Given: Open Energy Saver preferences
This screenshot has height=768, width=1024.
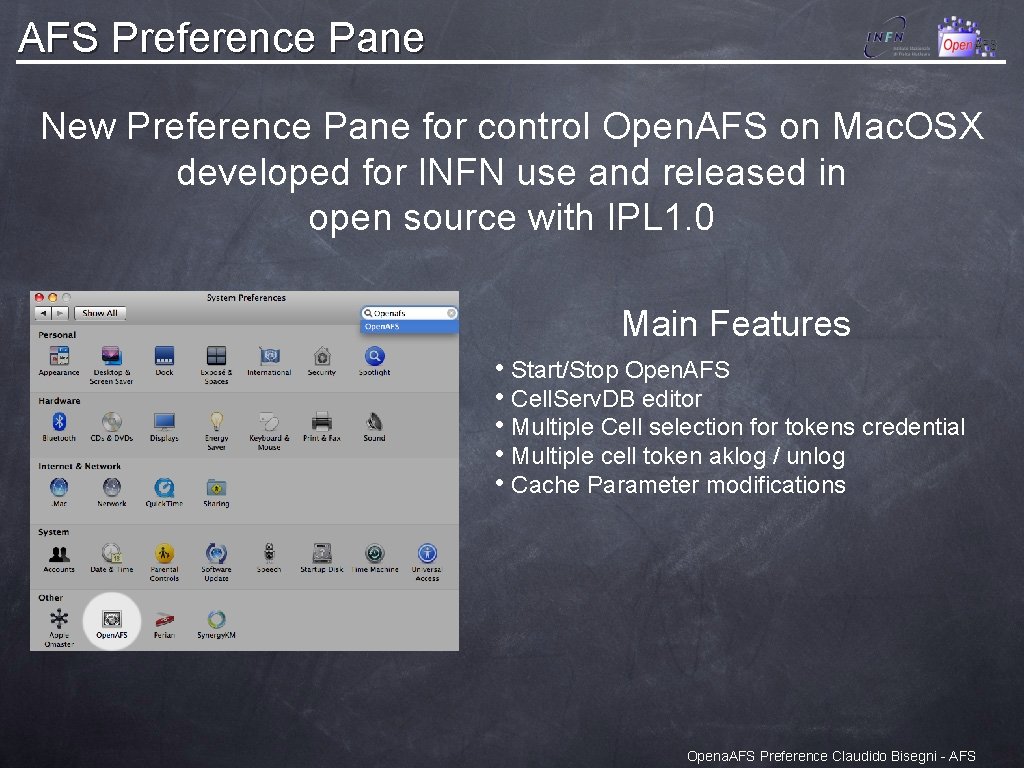Looking at the screenshot, I should [216, 430].
